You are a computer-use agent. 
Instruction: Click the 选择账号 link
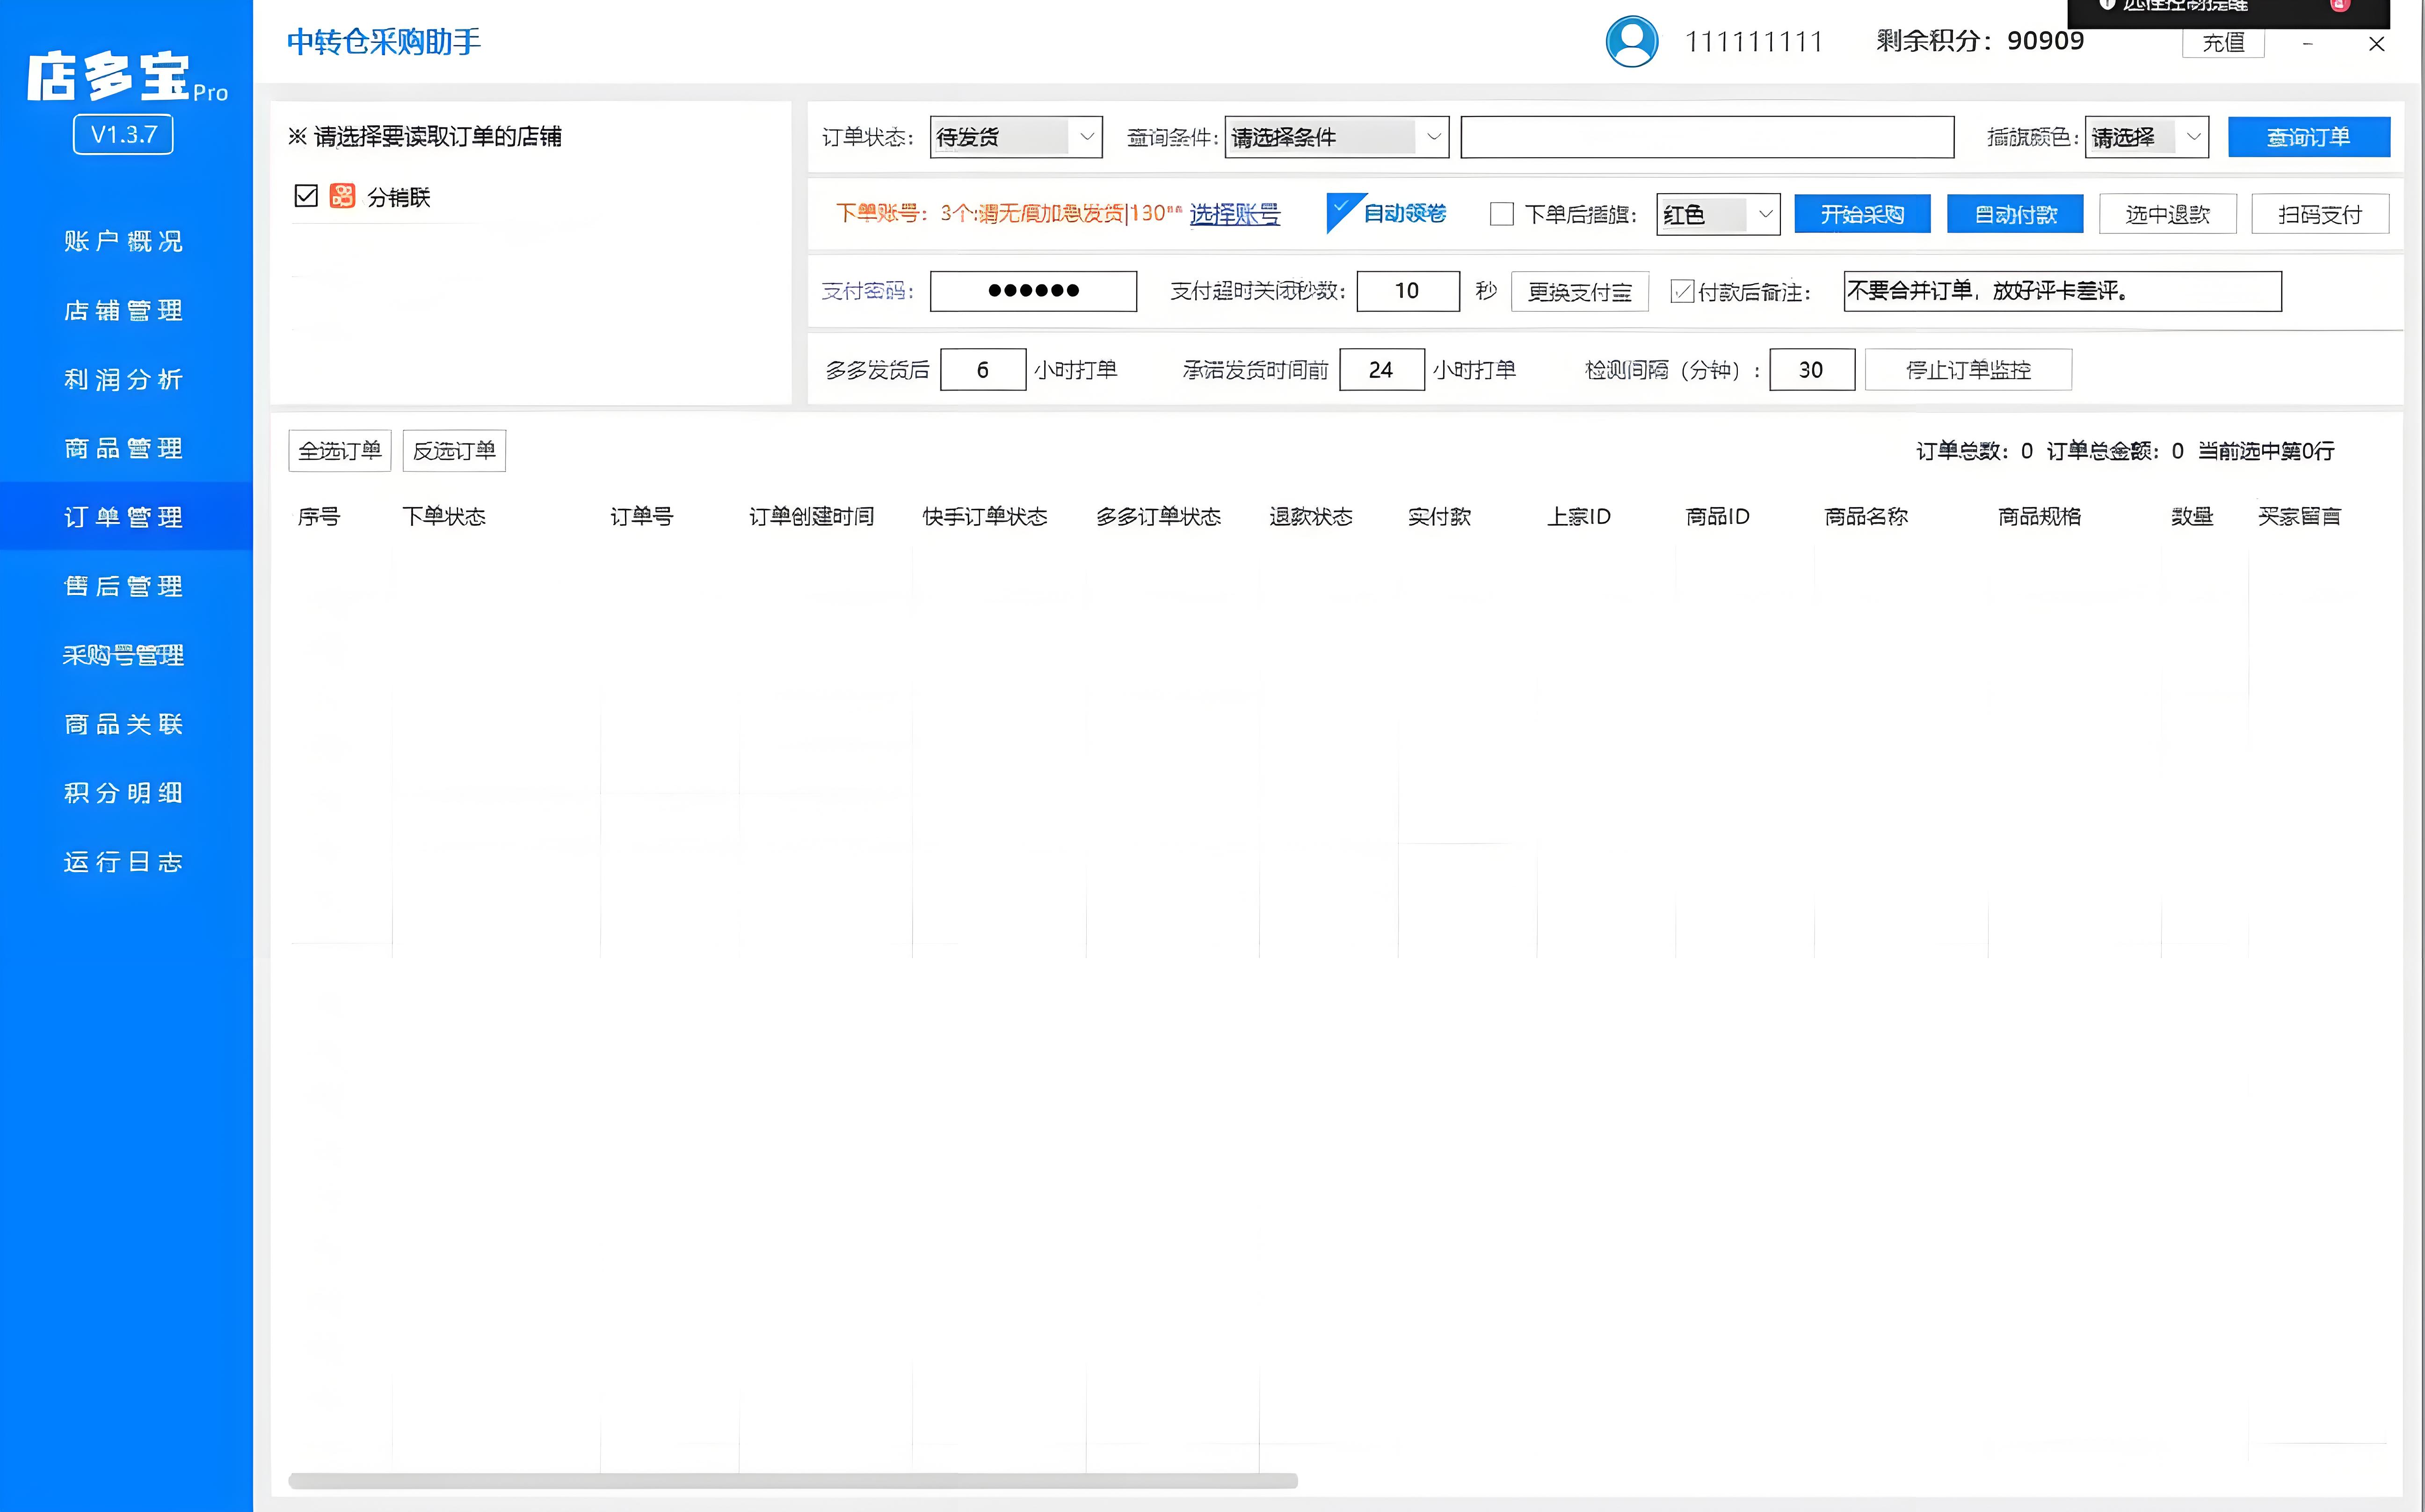click(x=1234, y=214)
